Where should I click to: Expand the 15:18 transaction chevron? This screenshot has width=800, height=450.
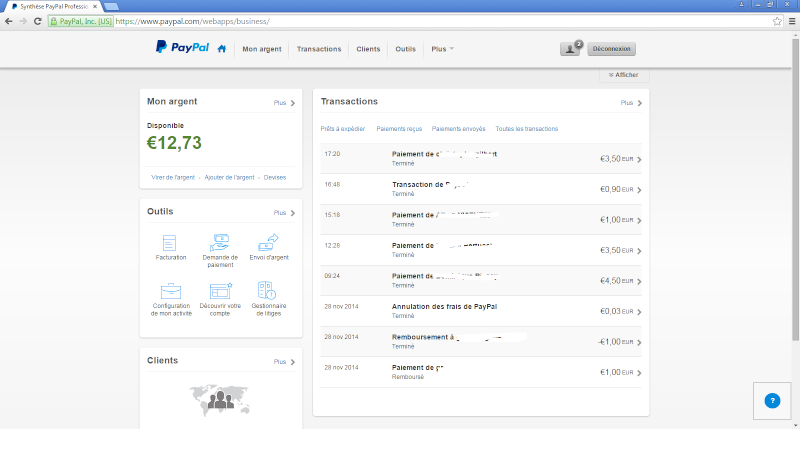[x=639, y=220]
